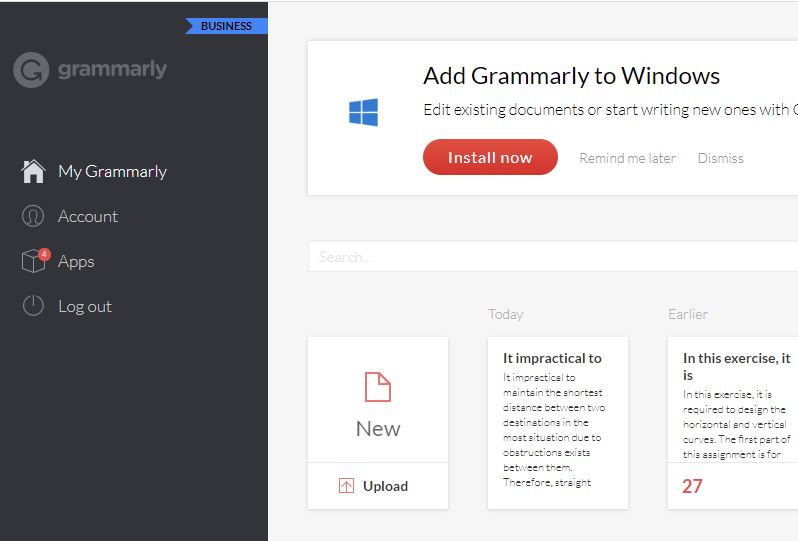Click the Add Grammarly to Windows heading
The height and width of the screenshot is (541, 798).
tap(571, 76)
